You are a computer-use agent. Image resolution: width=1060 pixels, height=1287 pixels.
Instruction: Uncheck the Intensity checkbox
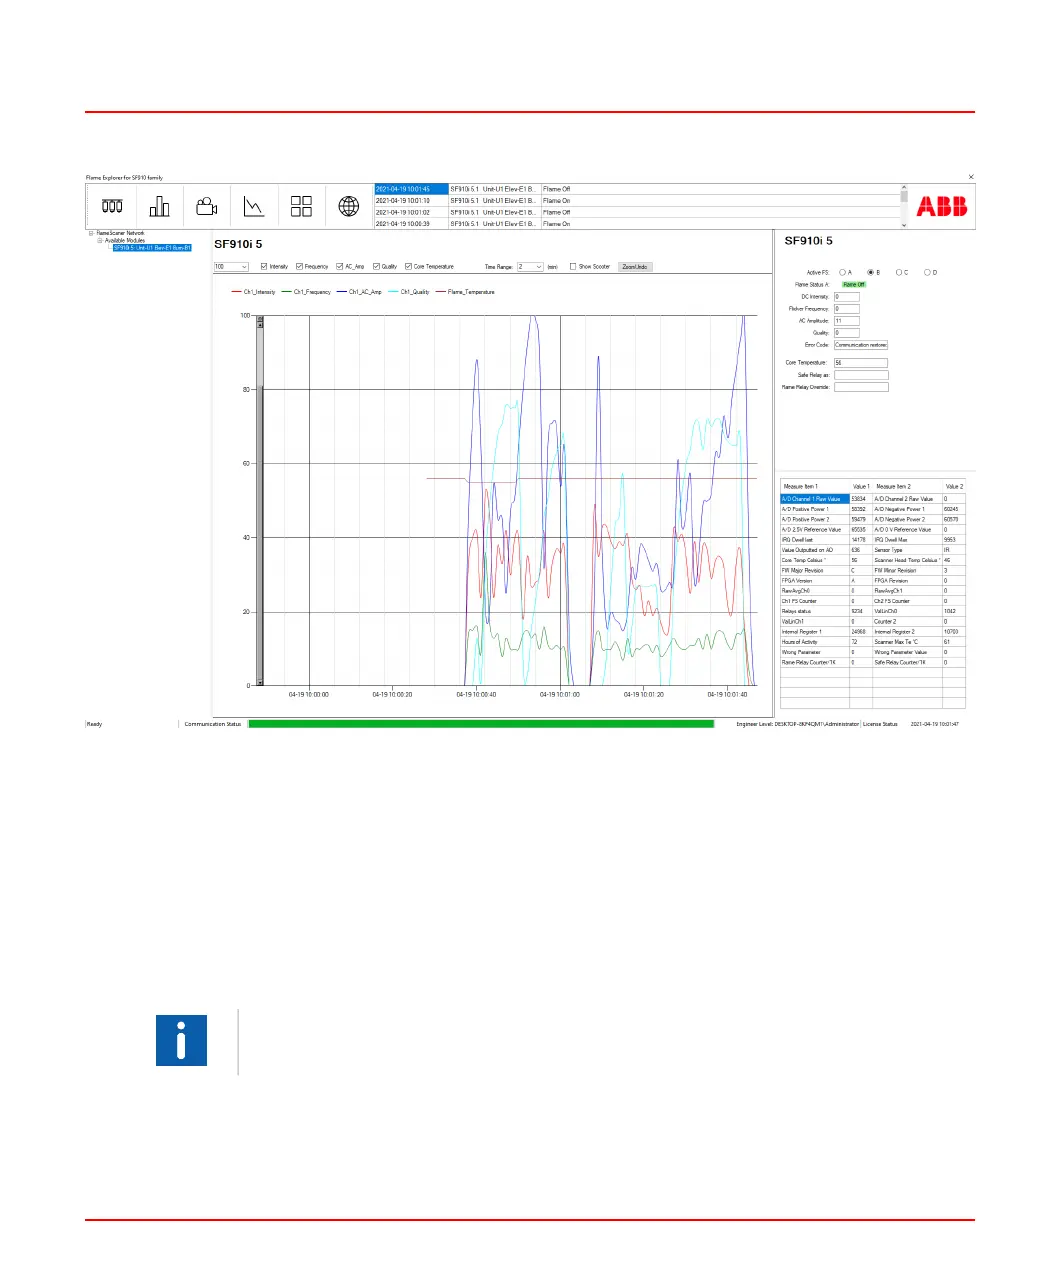pyautogui.click(x=264, y=267)
